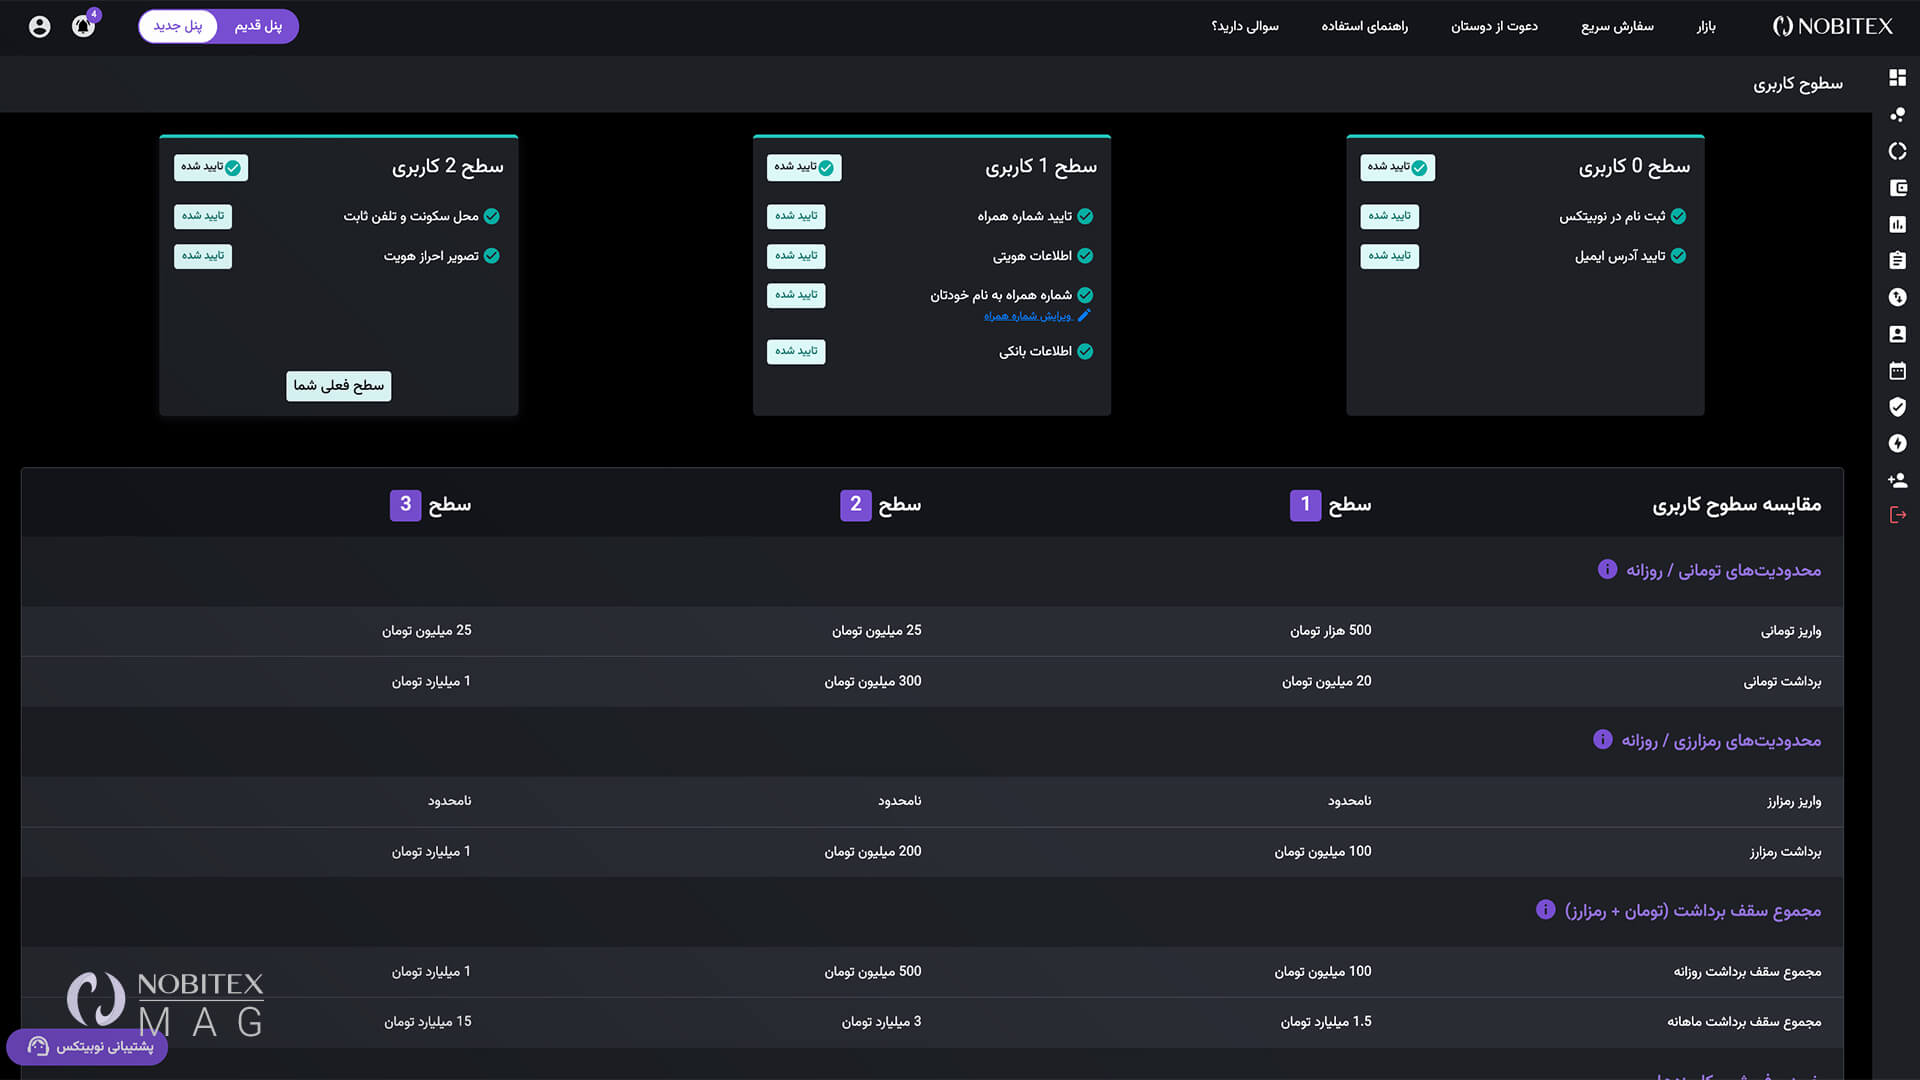Click the Nobitex logo
Viewport: 1920px width, 1080px height.
tap(1832, 26)
